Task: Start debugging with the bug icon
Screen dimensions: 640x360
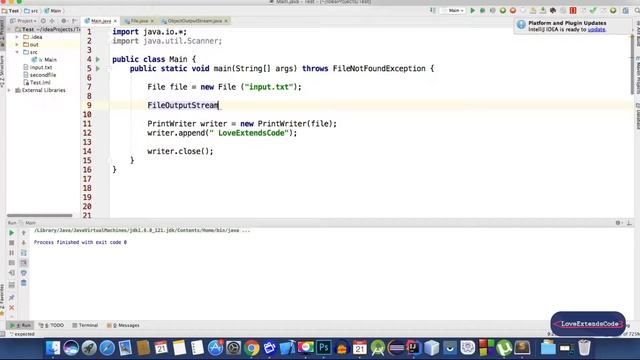Action: pyautogui.click(x=482, y=11)
